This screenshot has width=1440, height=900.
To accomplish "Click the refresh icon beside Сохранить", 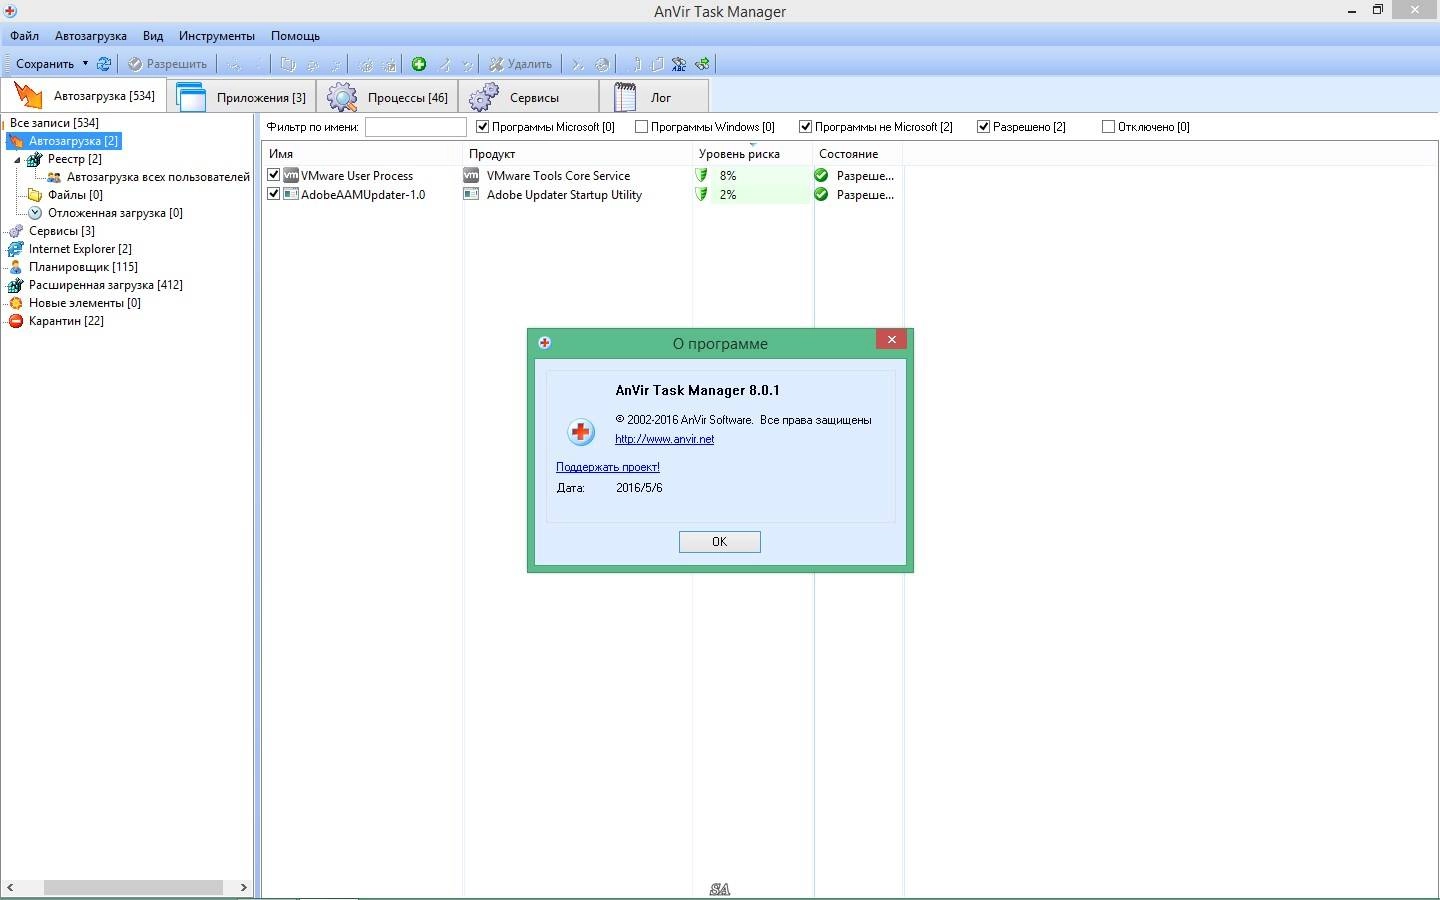I will (x=103, y=64).
